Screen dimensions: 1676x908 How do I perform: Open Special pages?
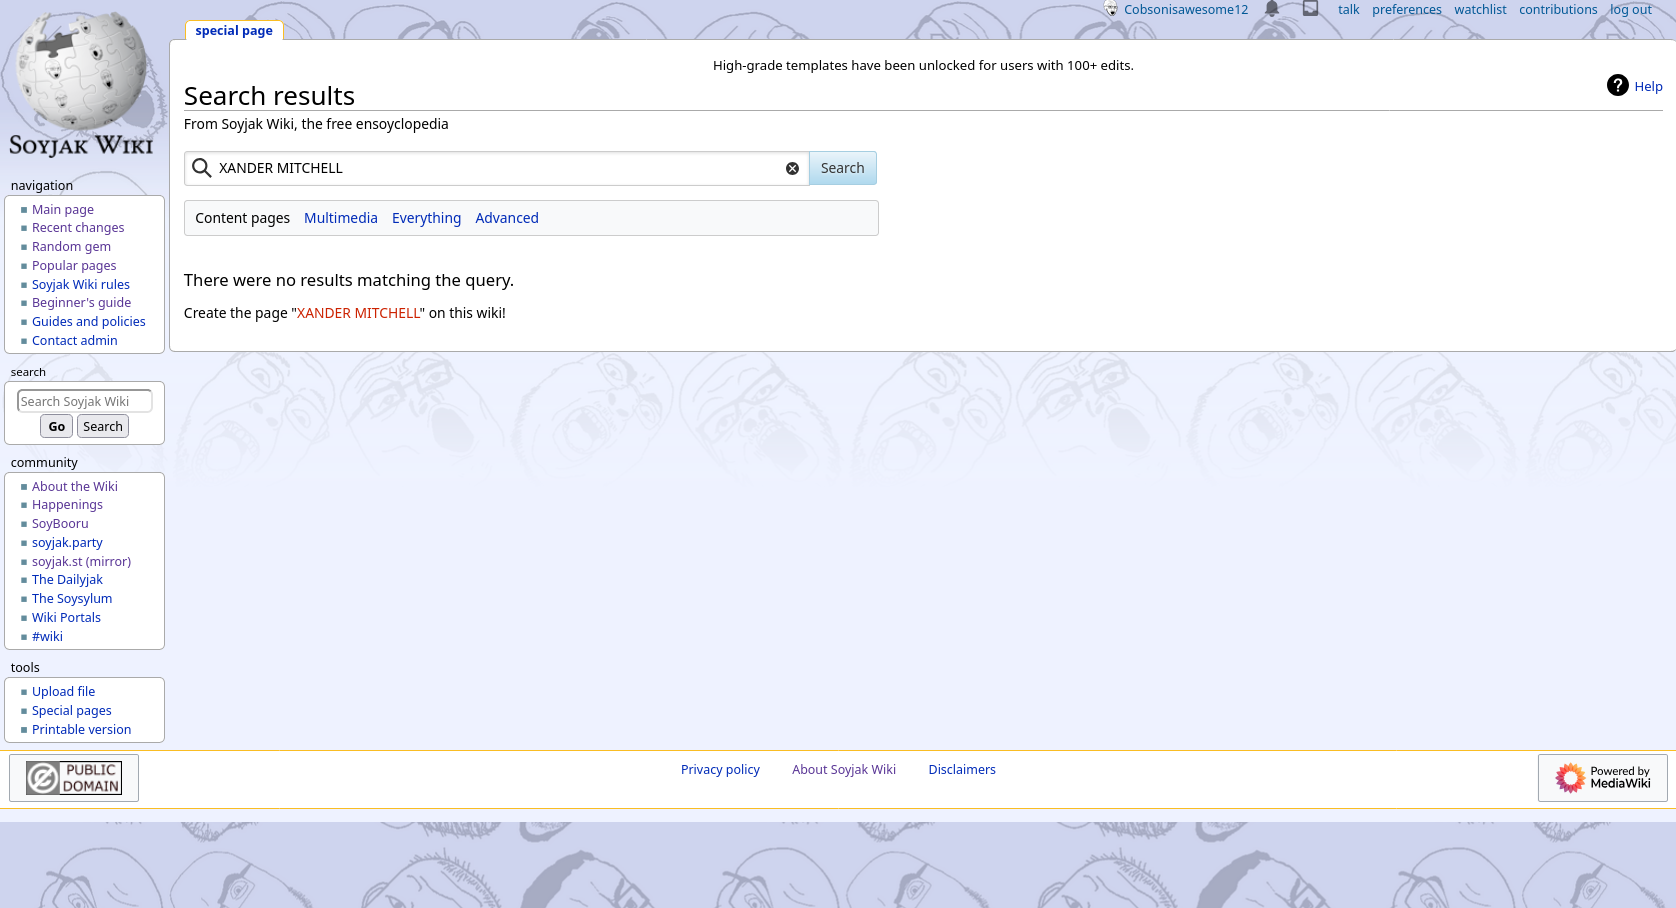tap(72, 711)
